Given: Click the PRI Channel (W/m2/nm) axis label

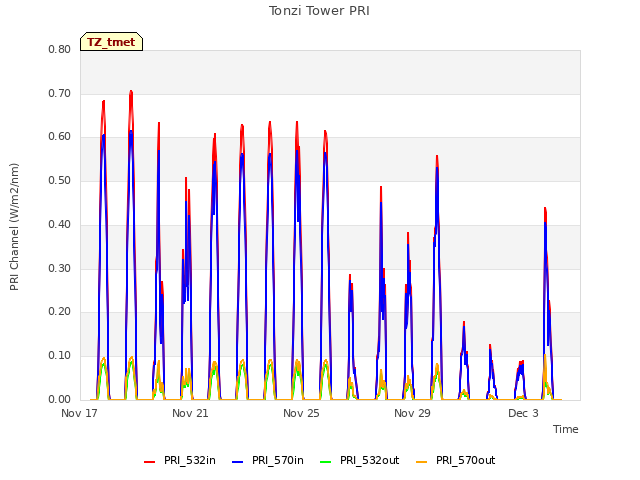Looking at the screenshot, I should point(14,227).
